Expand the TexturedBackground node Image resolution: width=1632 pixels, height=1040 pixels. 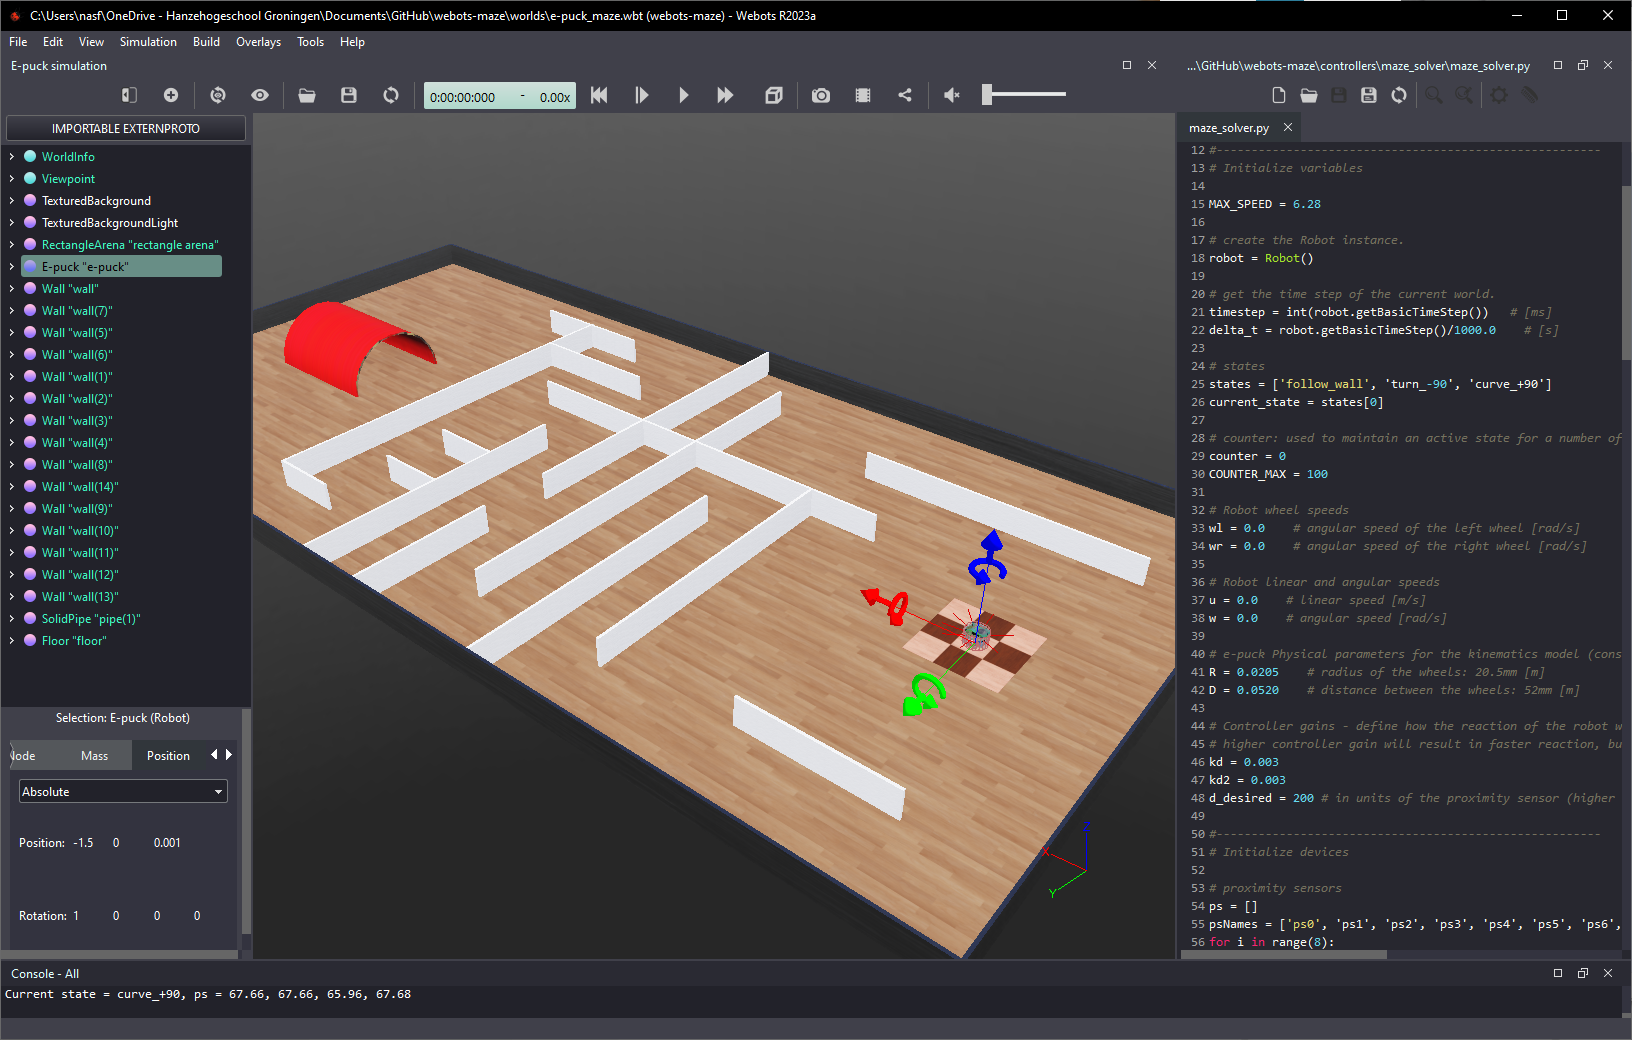[x=12, y=201]
